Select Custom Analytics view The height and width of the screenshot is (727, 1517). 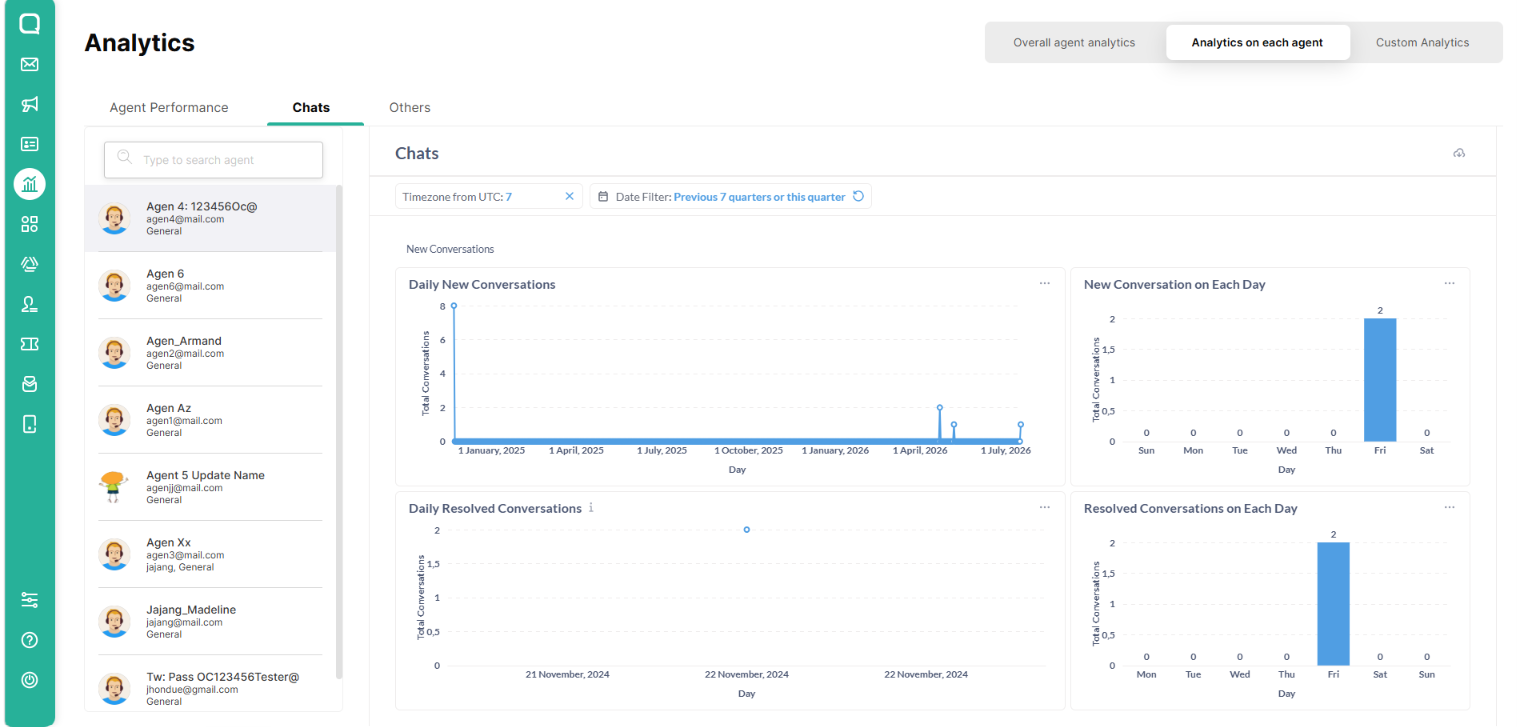[x=1422, y=43]
